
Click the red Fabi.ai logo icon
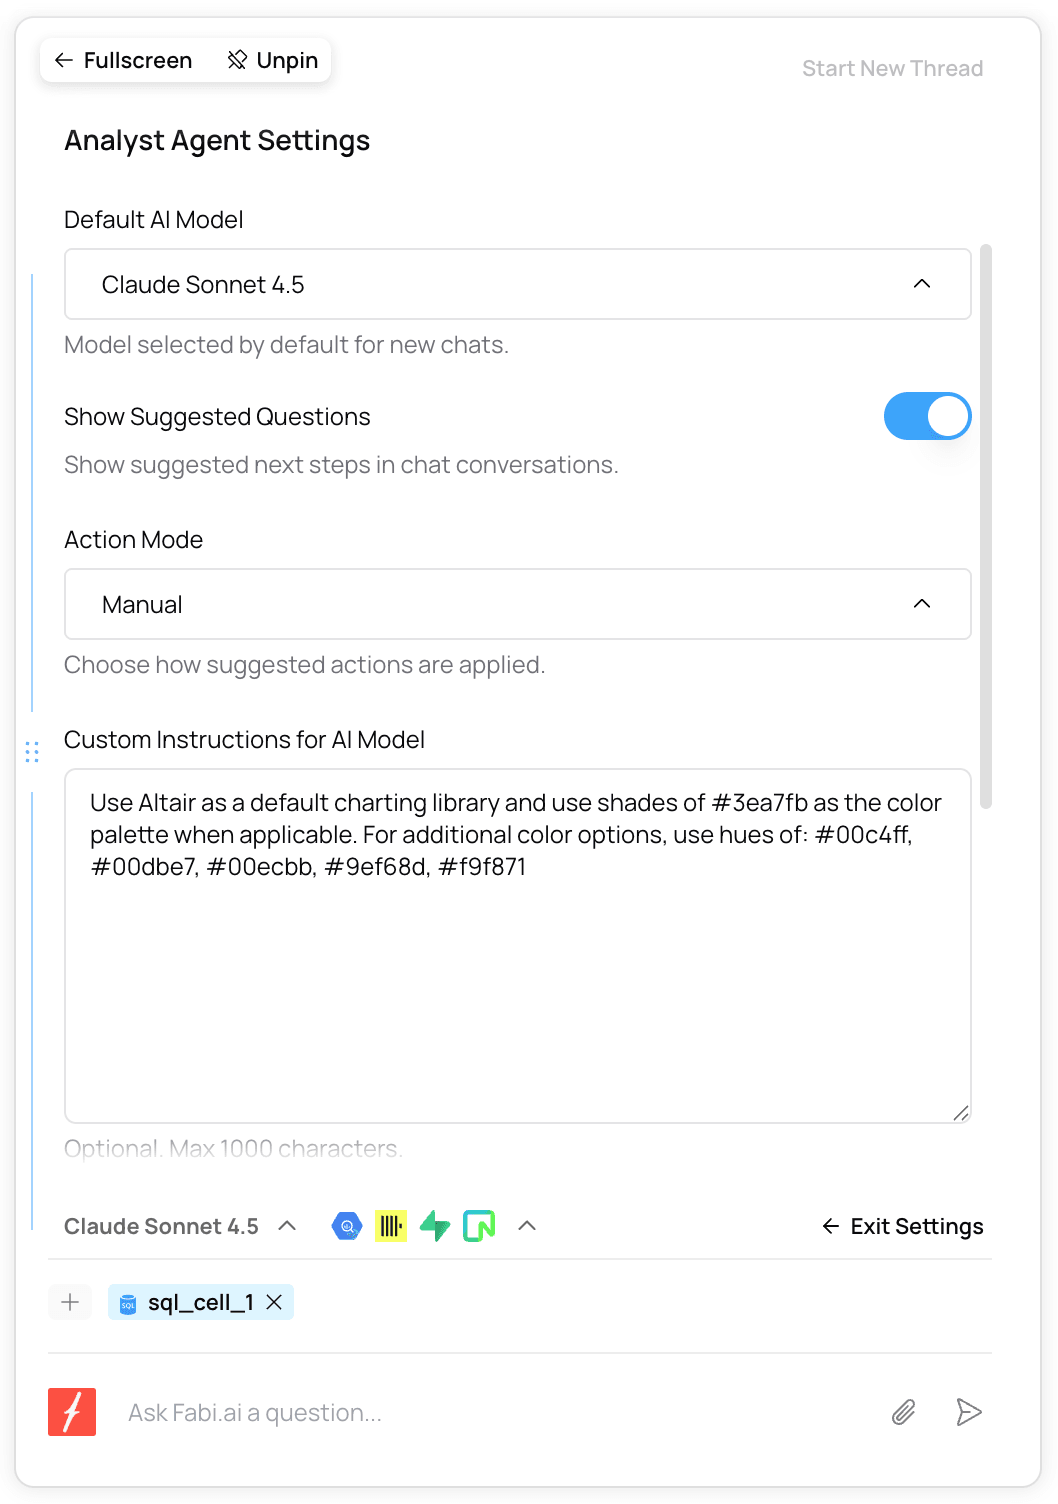[72, 1412]
